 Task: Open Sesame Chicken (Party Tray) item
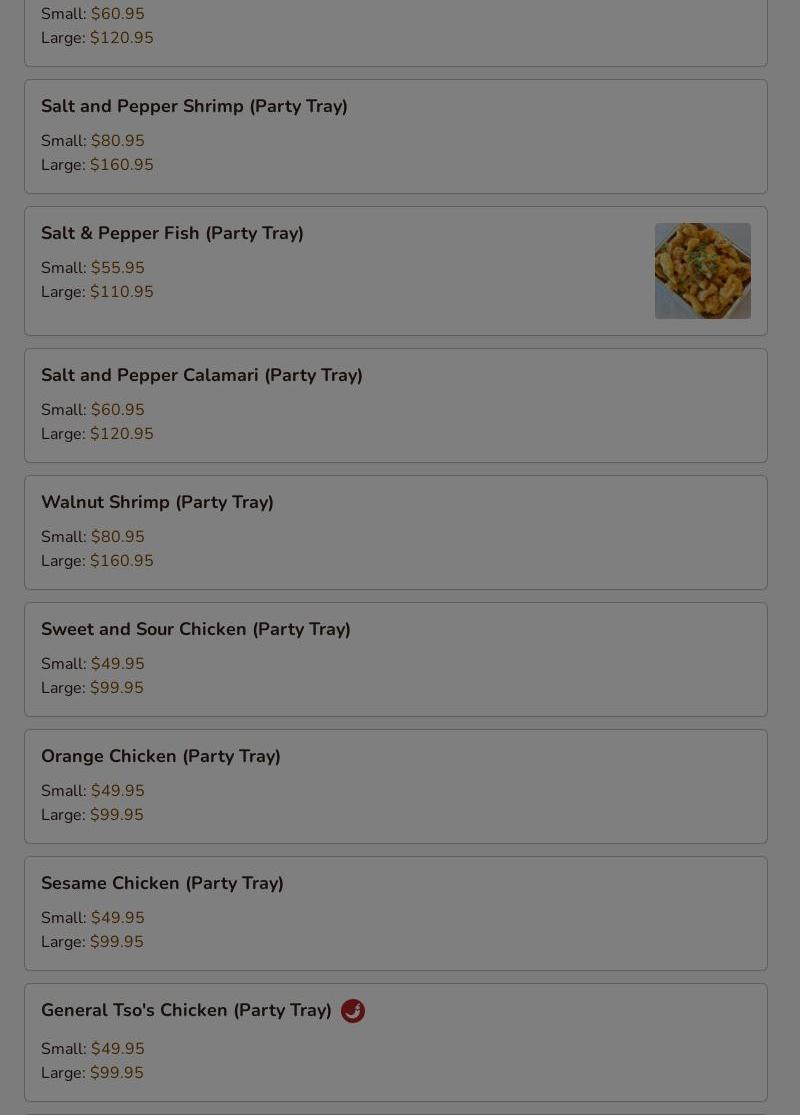tap(396, 914)
